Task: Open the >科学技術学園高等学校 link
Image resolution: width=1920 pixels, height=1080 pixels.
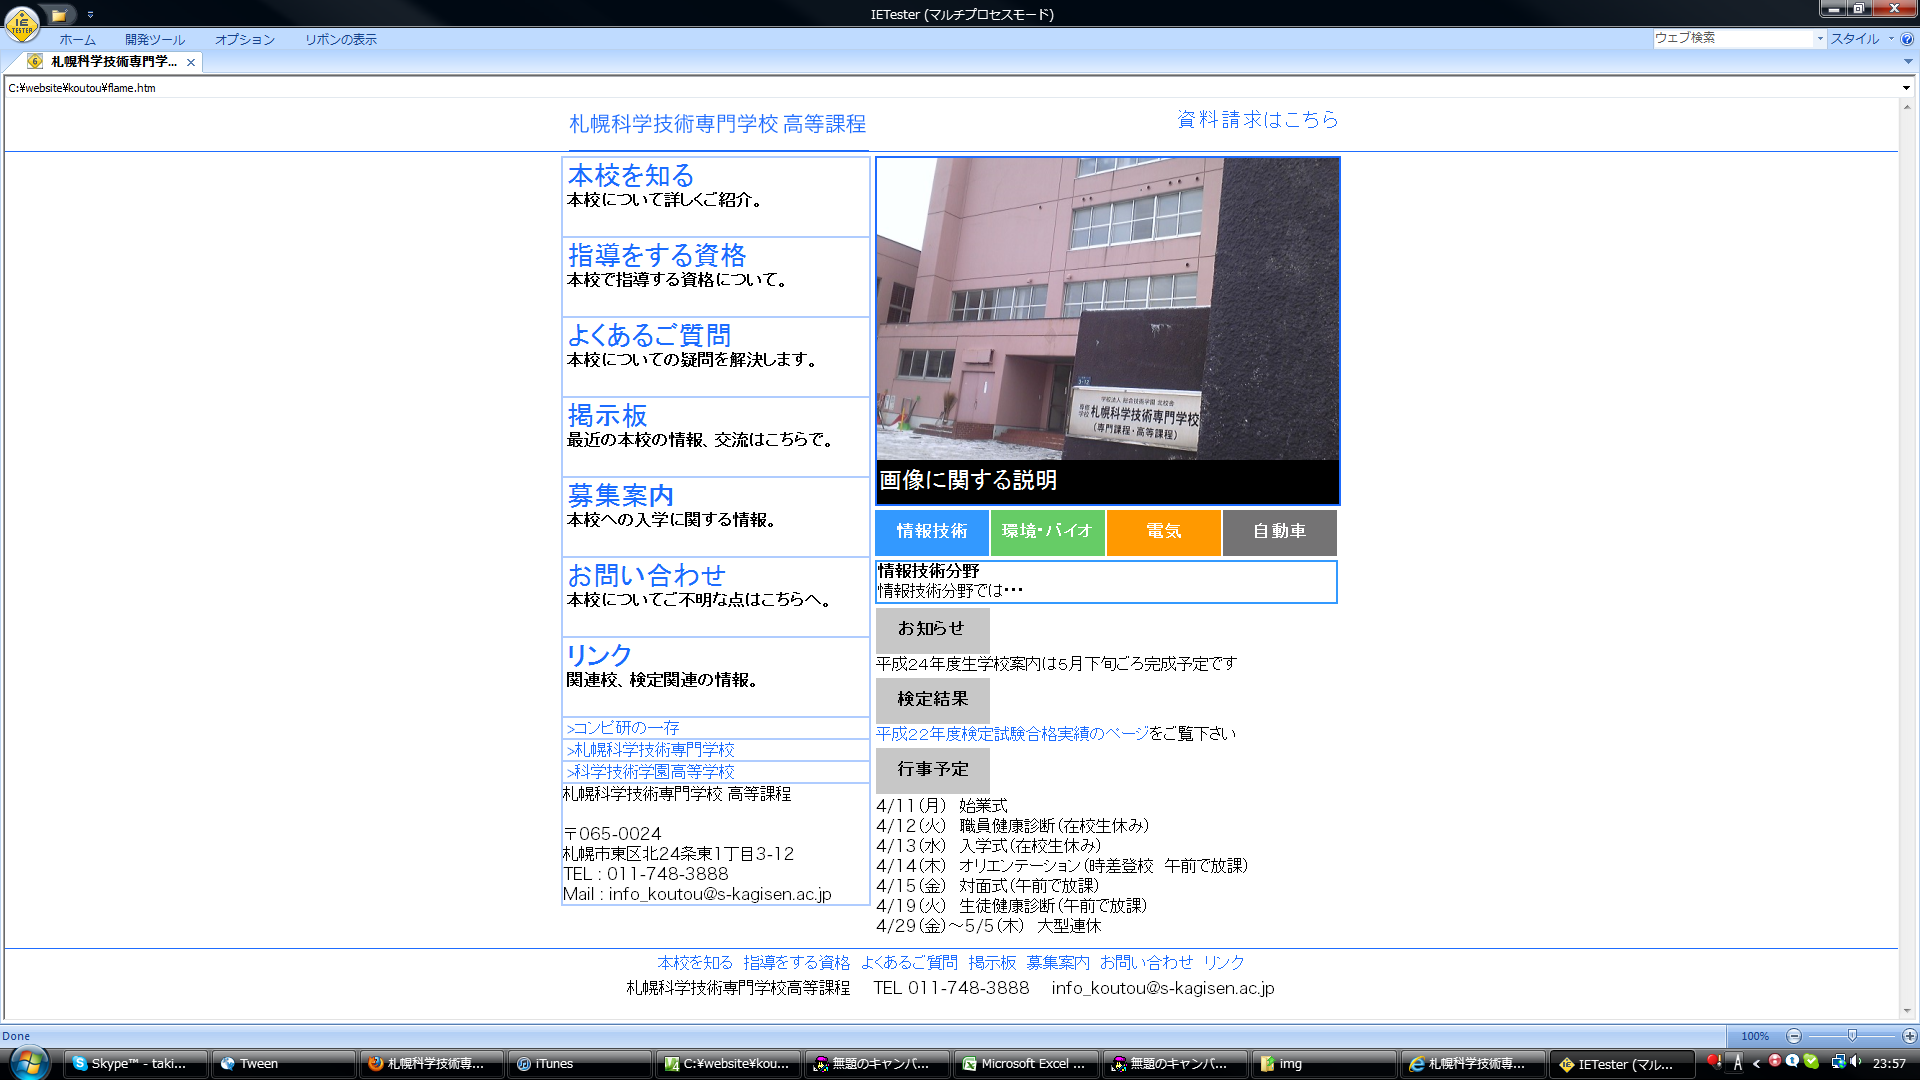Action: click(x=650, y=772)
